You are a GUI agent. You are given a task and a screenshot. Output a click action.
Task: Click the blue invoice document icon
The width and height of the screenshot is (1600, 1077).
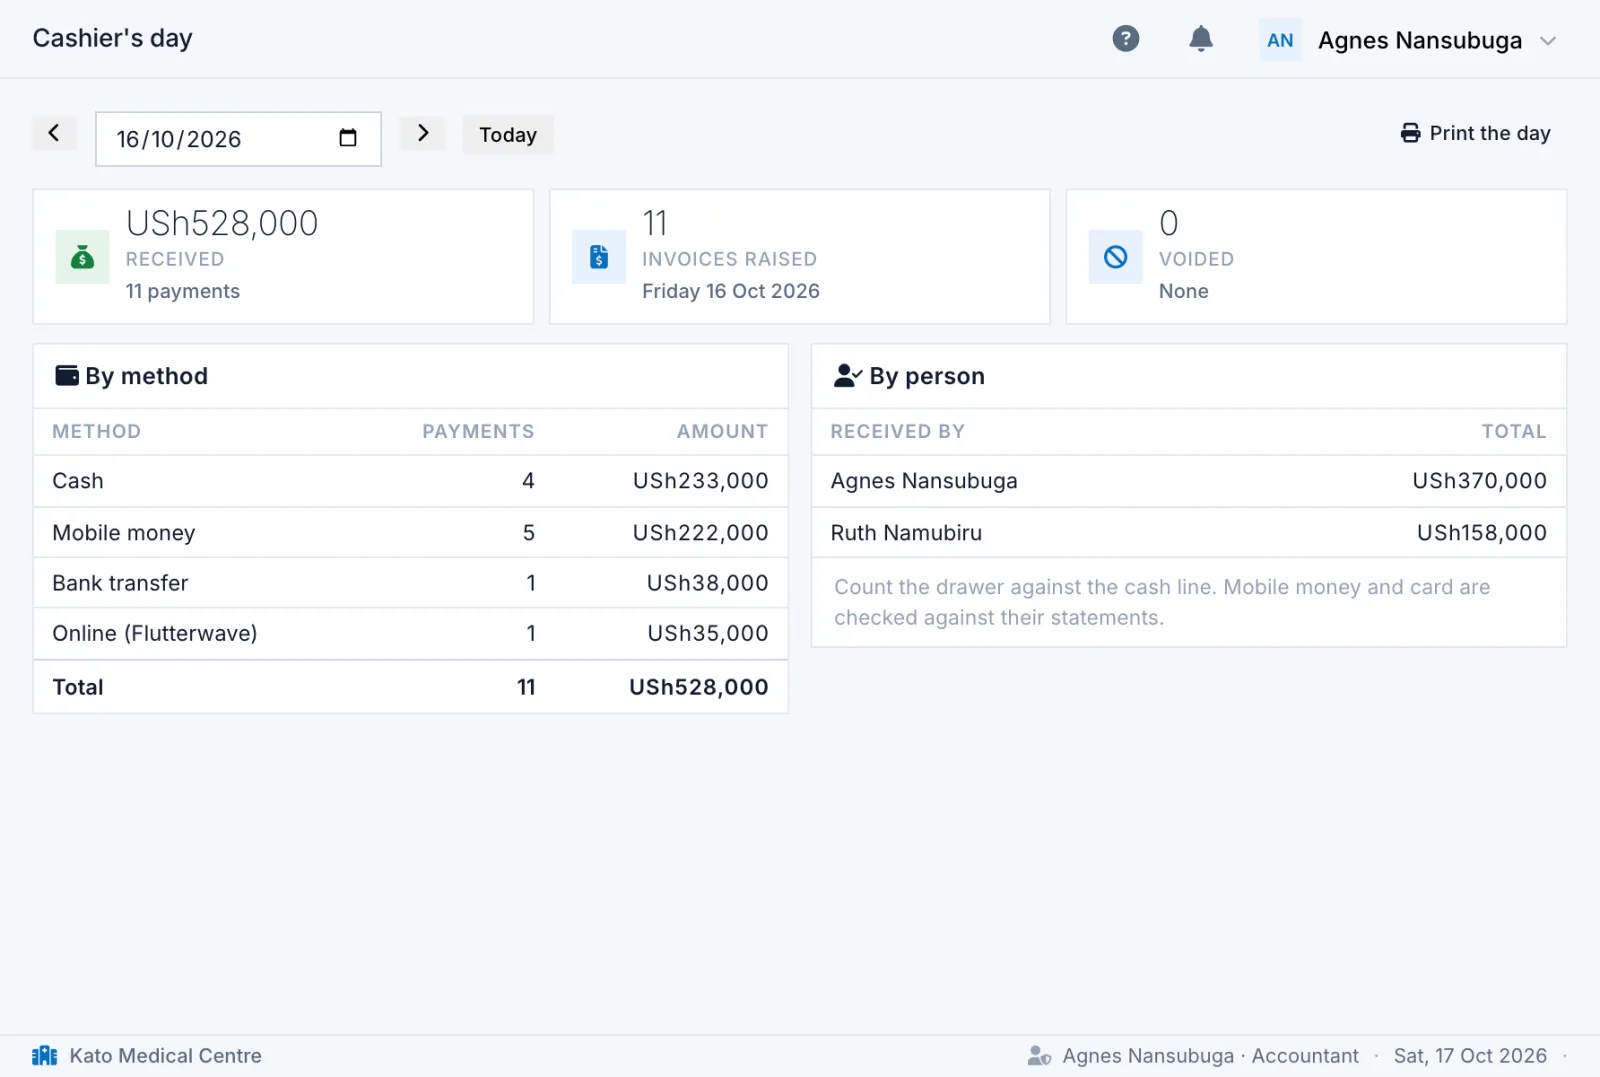pyautogui.click(x=599, y=257)
